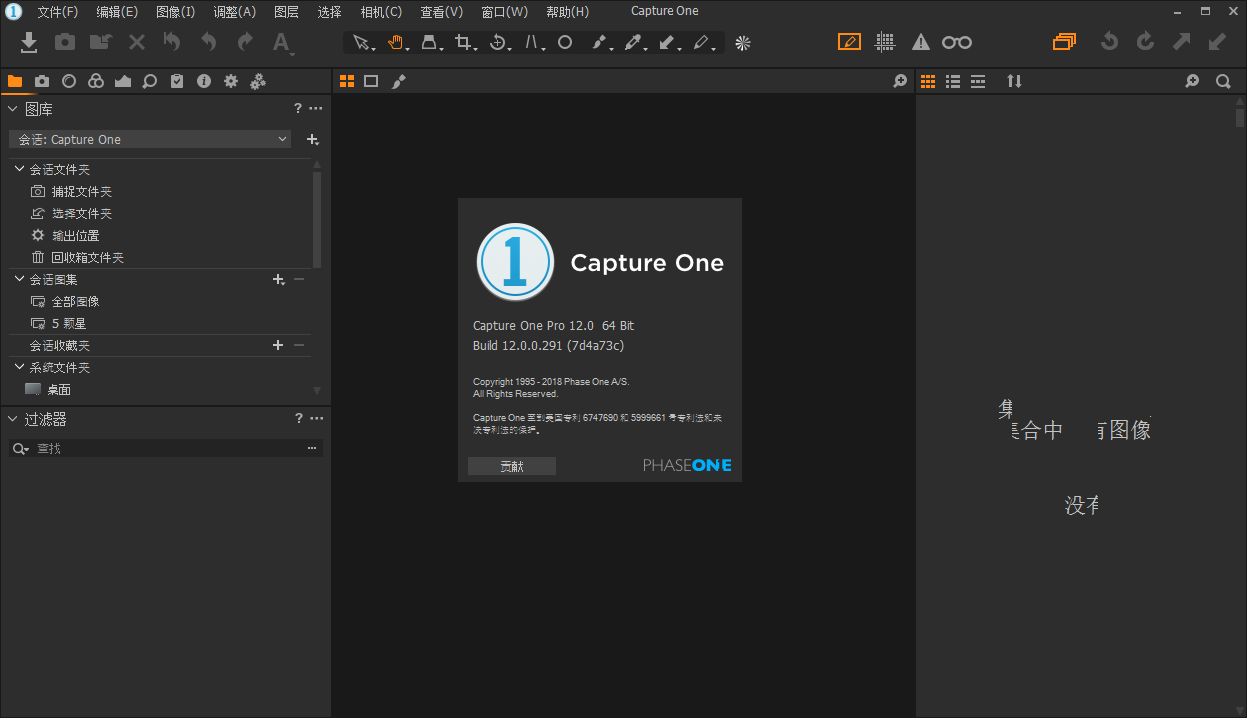Add a new album in 会话图集
This screenshot has height=718, width=1247.
click(x=279, y=280)
